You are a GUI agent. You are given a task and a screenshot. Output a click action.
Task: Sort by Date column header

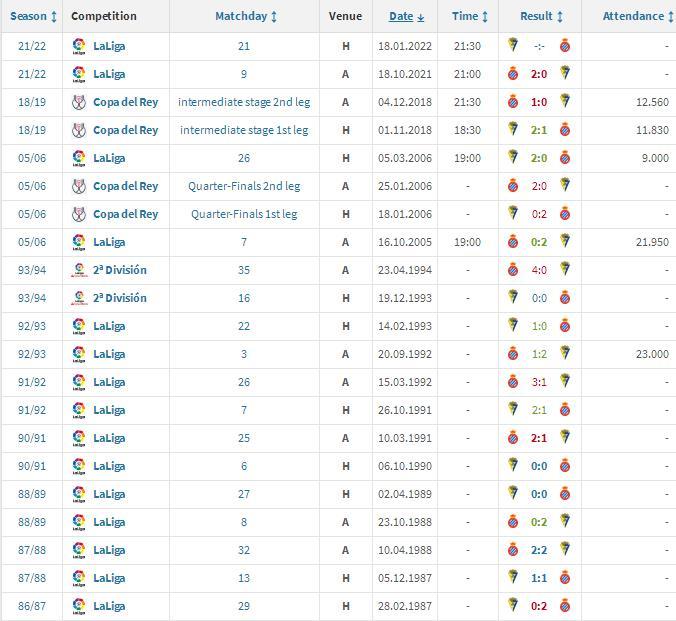pos(407,16)
